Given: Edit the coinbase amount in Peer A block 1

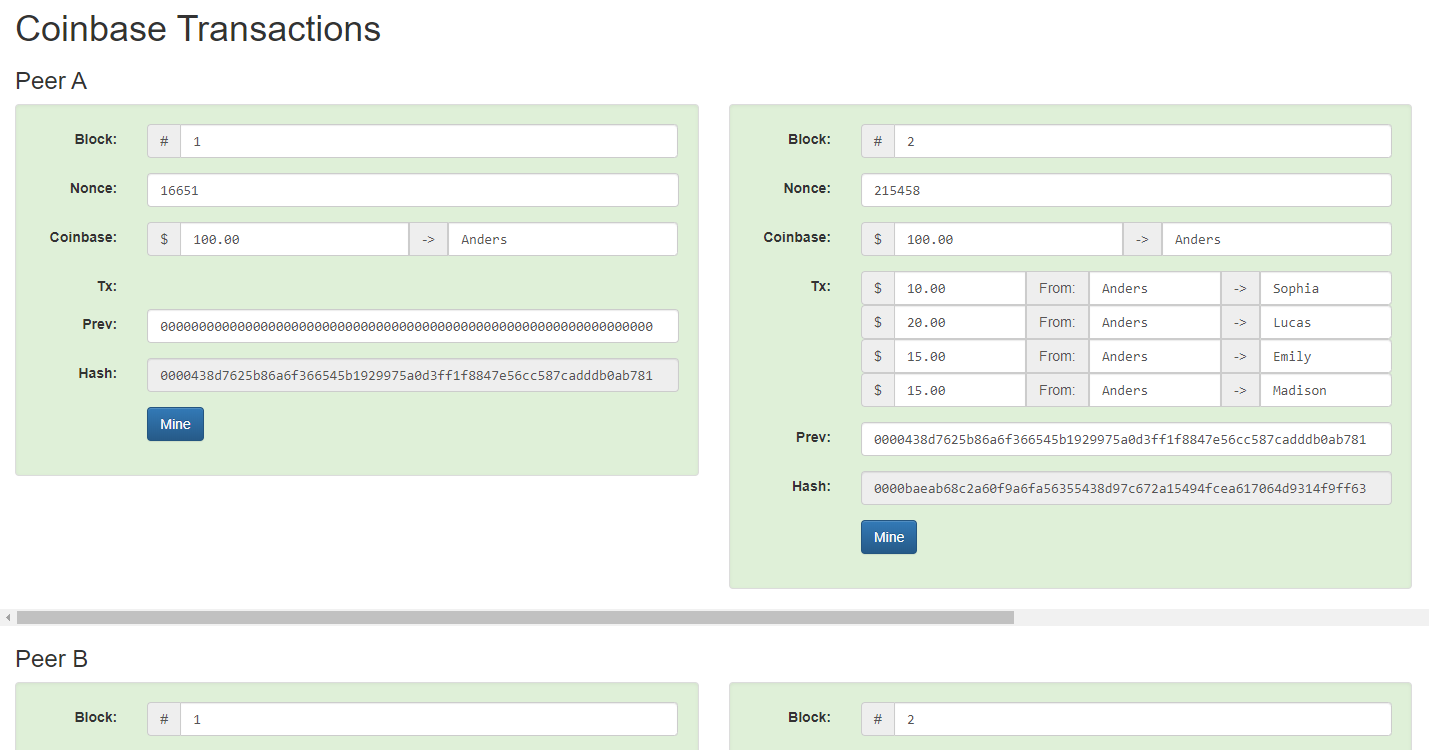Looking at the screenshot, I should click(294, 239).
